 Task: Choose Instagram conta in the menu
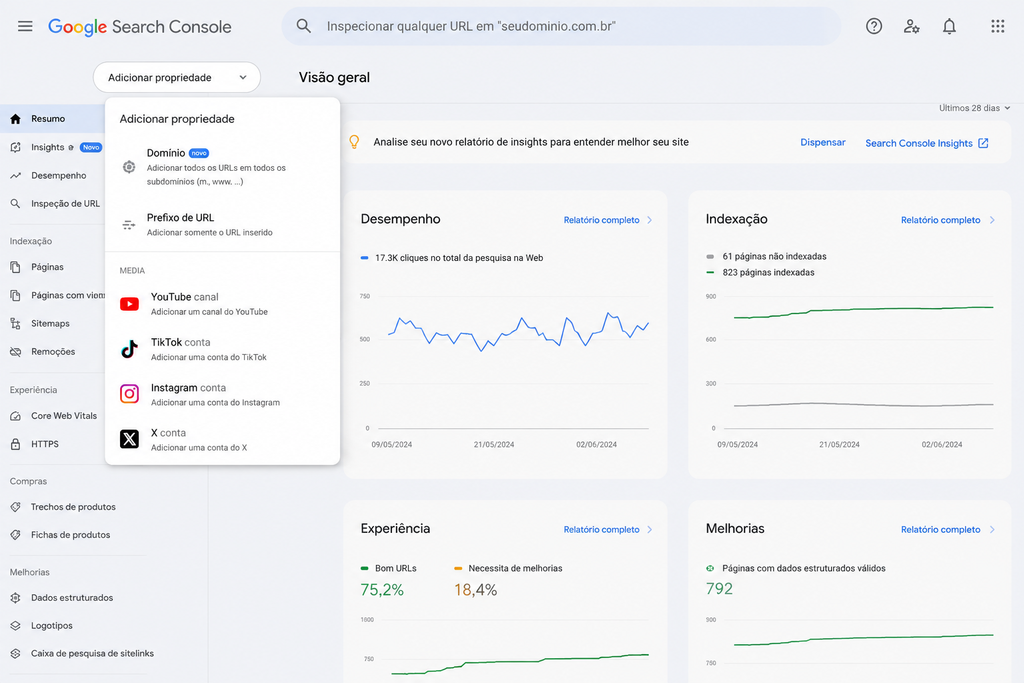point(222,394)
